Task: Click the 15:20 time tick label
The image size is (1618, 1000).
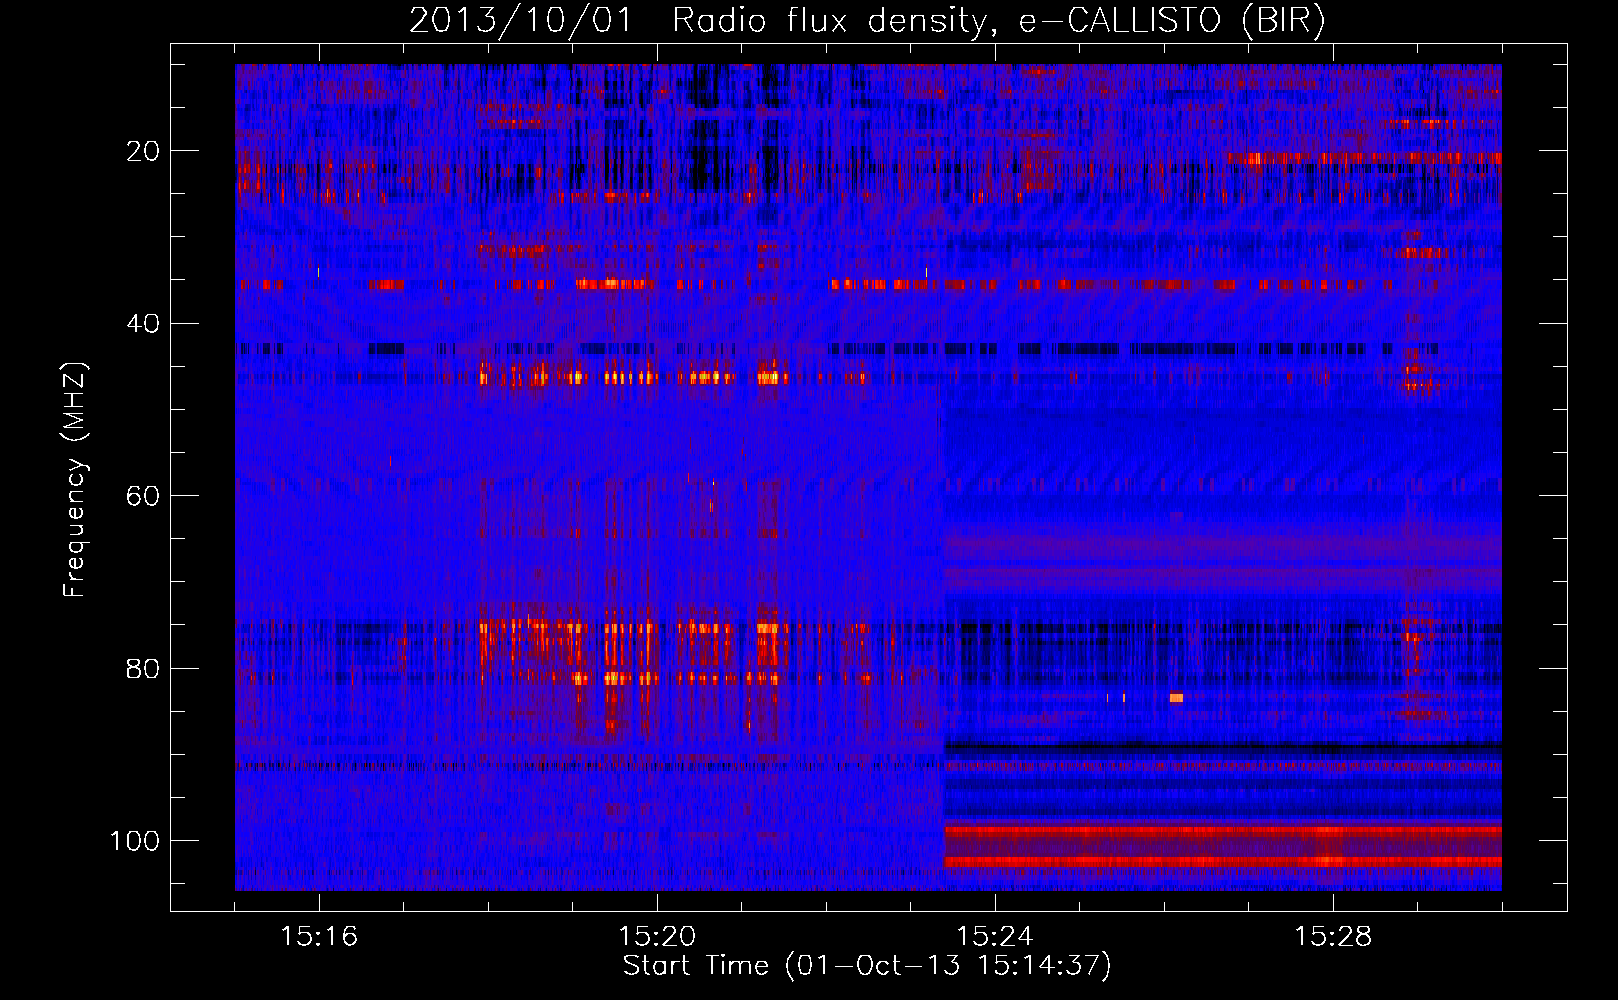Action: pos(657,937)
